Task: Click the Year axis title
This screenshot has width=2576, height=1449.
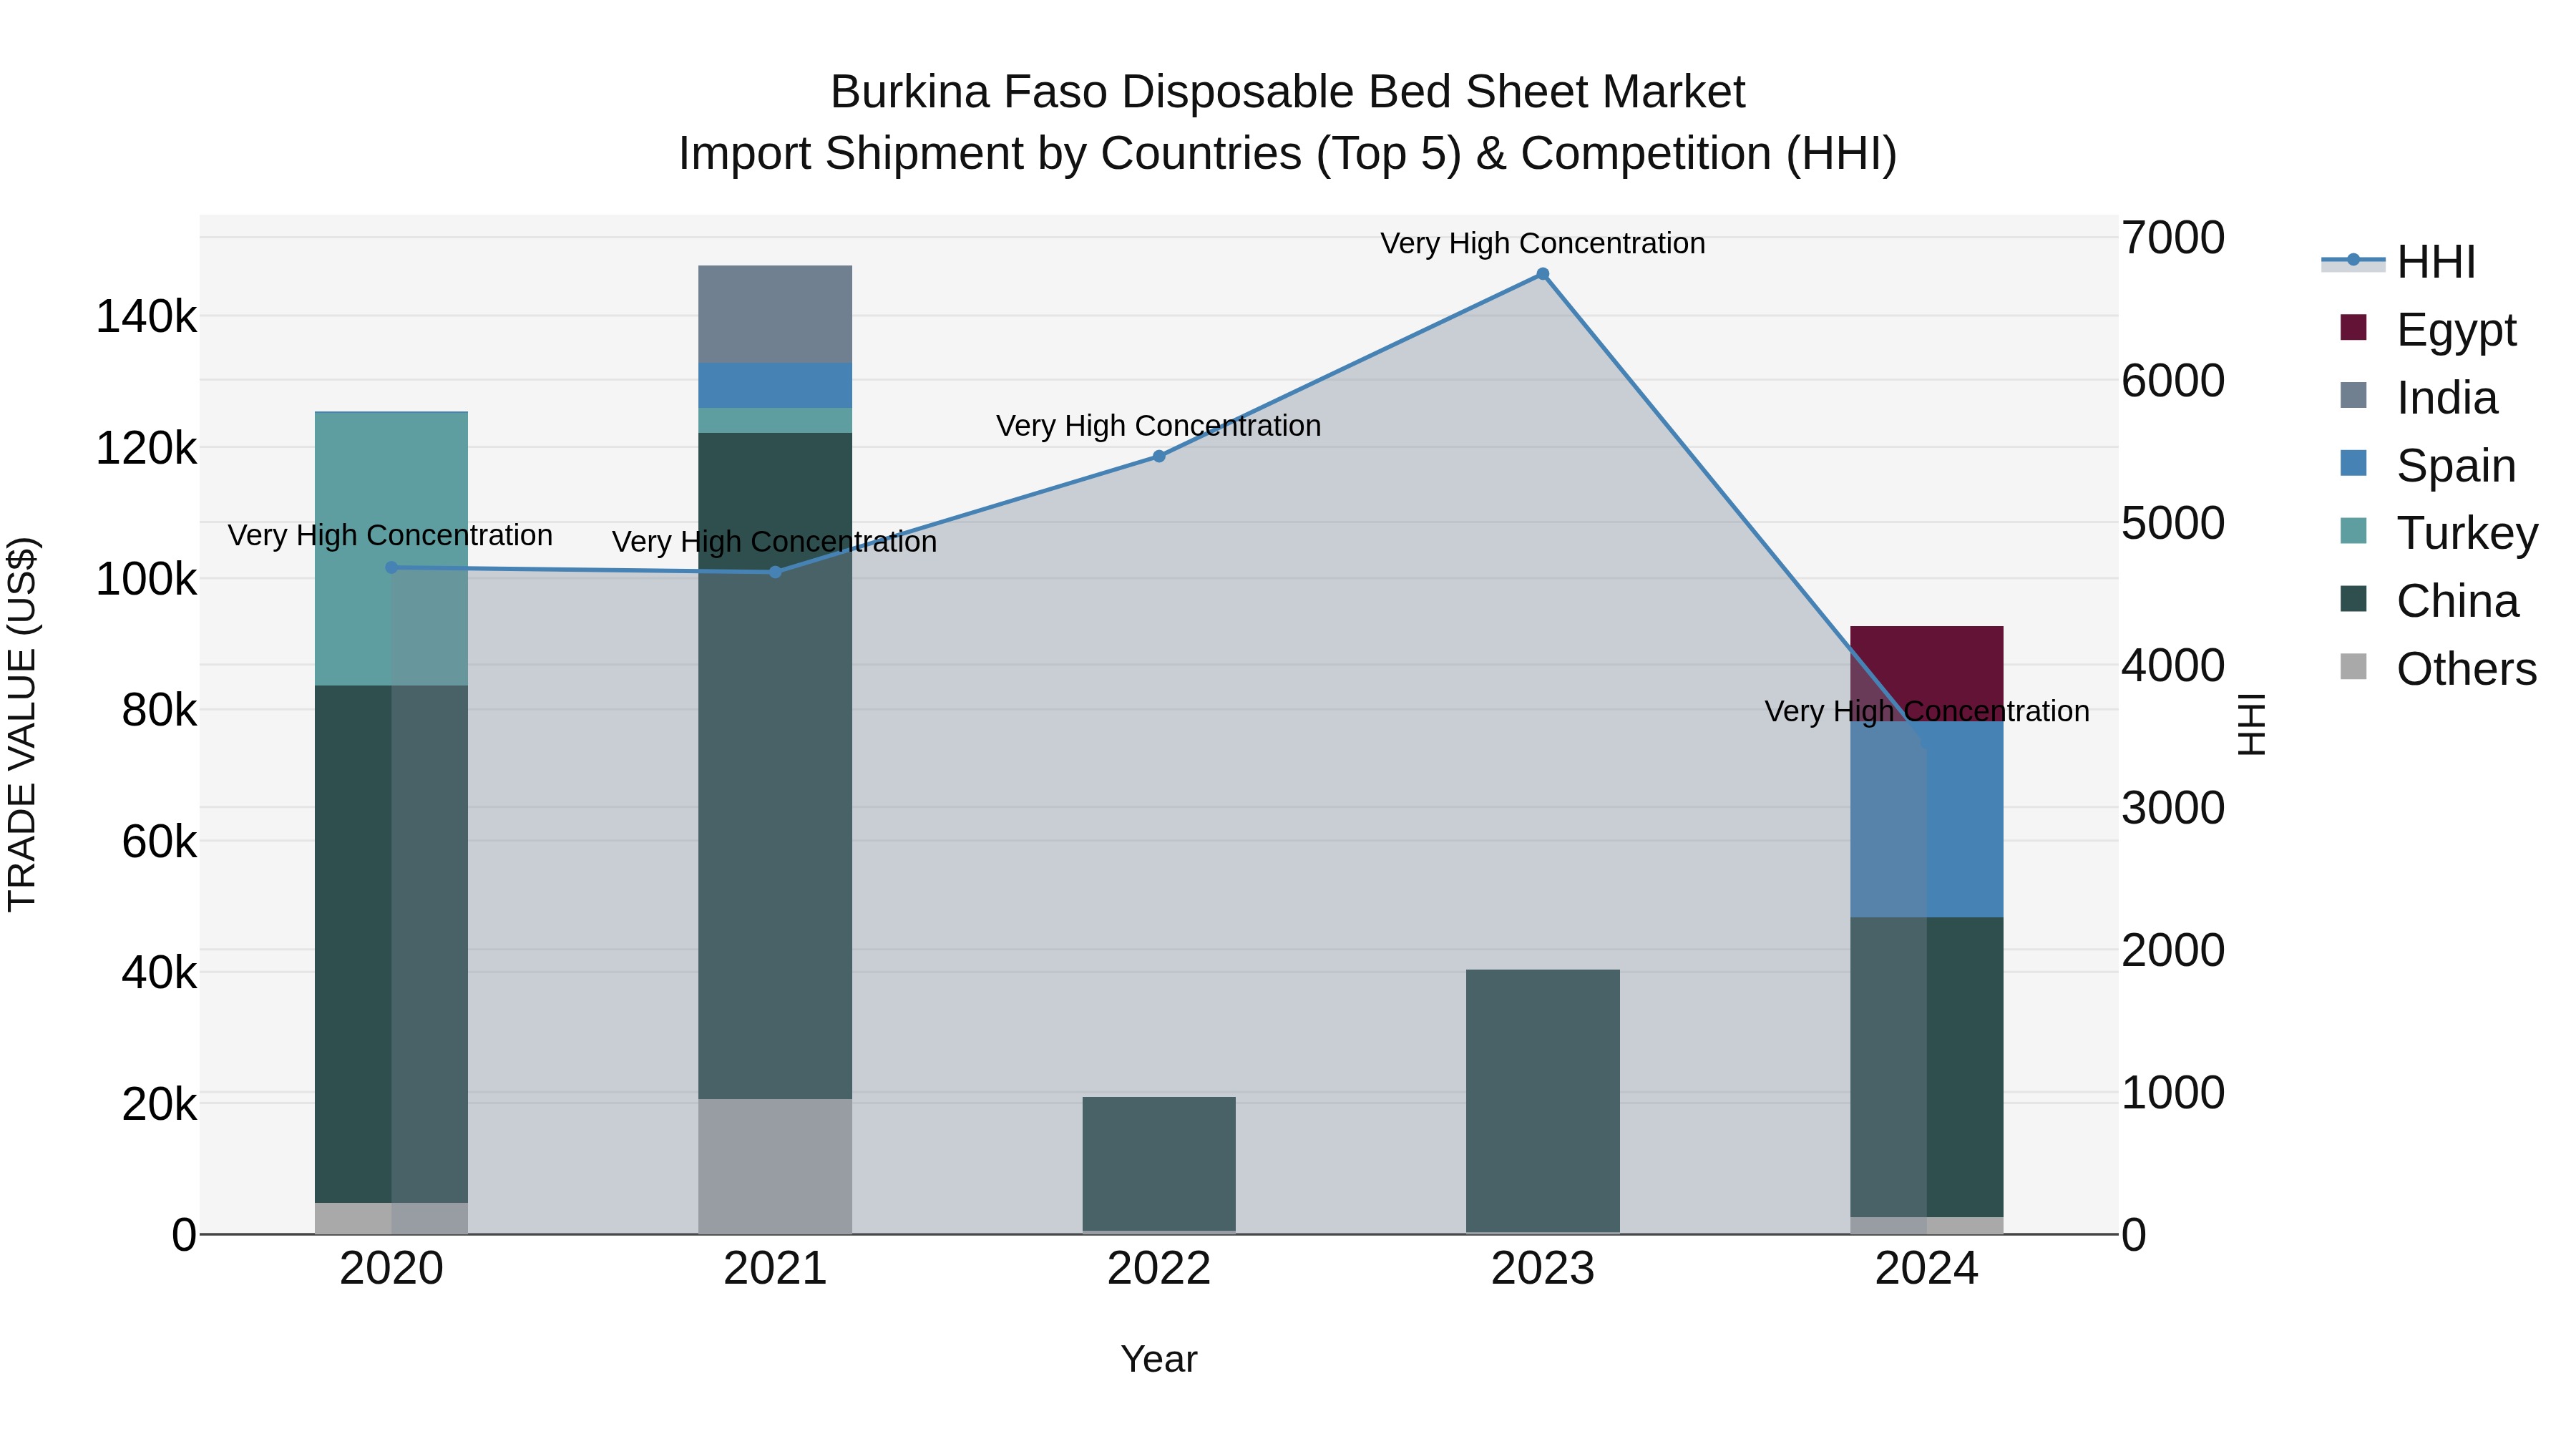Action: point(1159,1360)
